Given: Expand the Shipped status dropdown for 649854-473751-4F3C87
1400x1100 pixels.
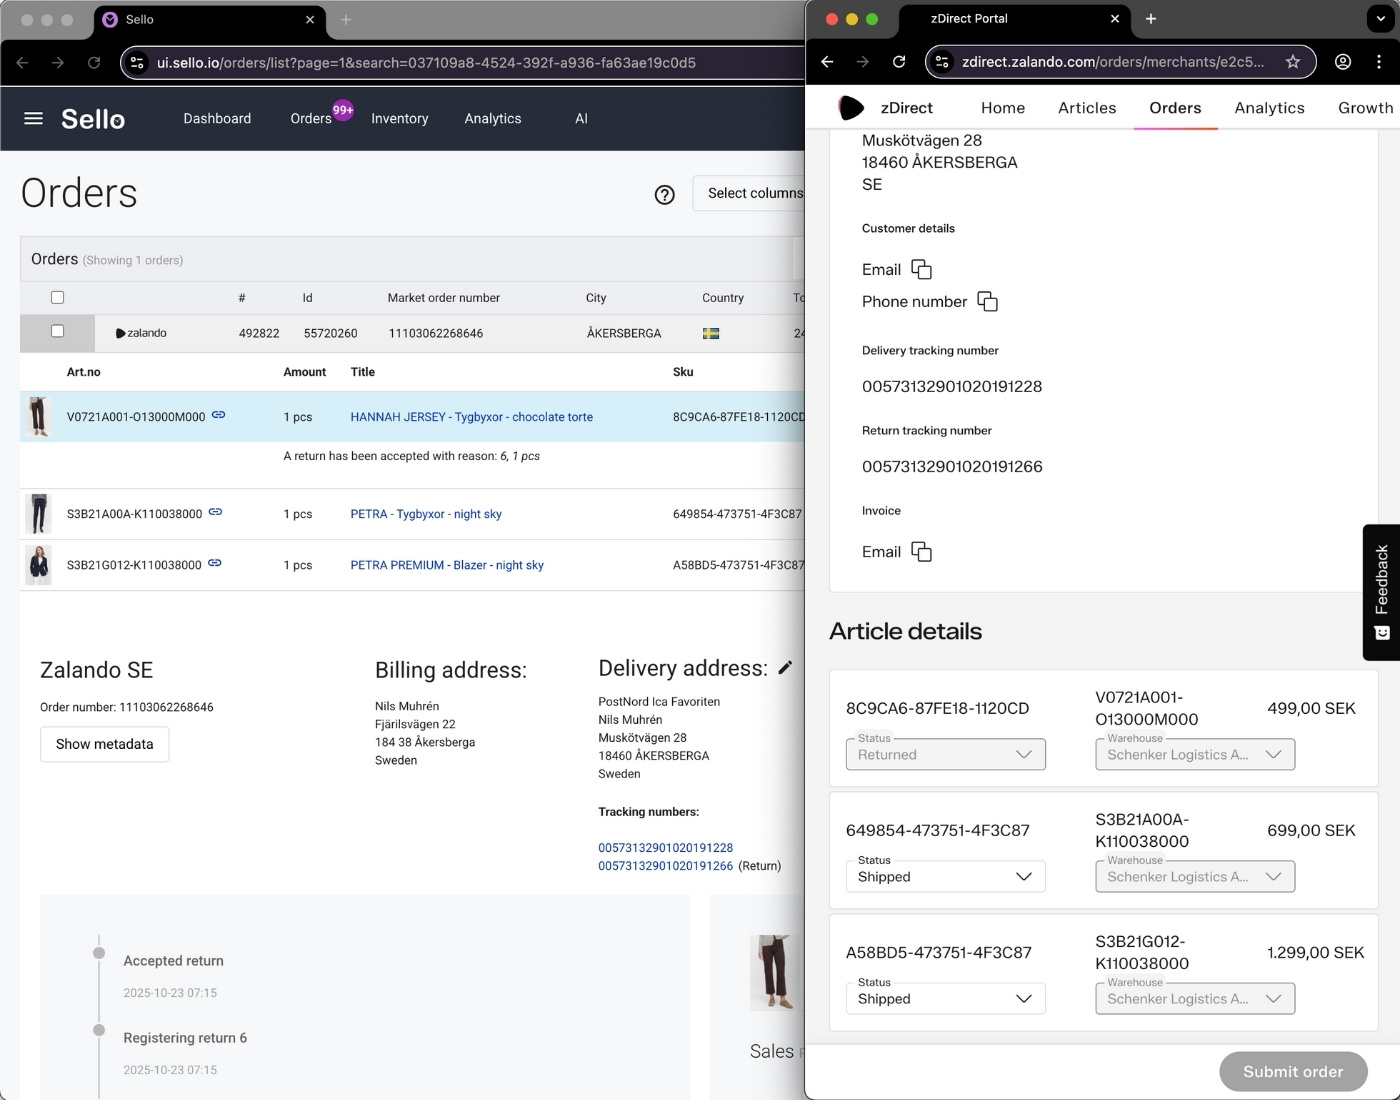Looking at the screenshot, I should 1024,876.
